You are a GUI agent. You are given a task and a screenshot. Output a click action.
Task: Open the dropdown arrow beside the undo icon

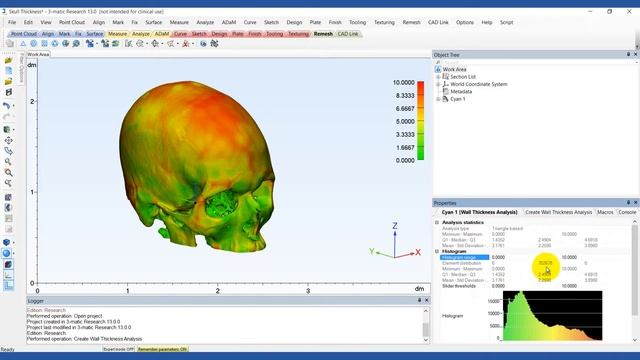(x=13, y=106)
